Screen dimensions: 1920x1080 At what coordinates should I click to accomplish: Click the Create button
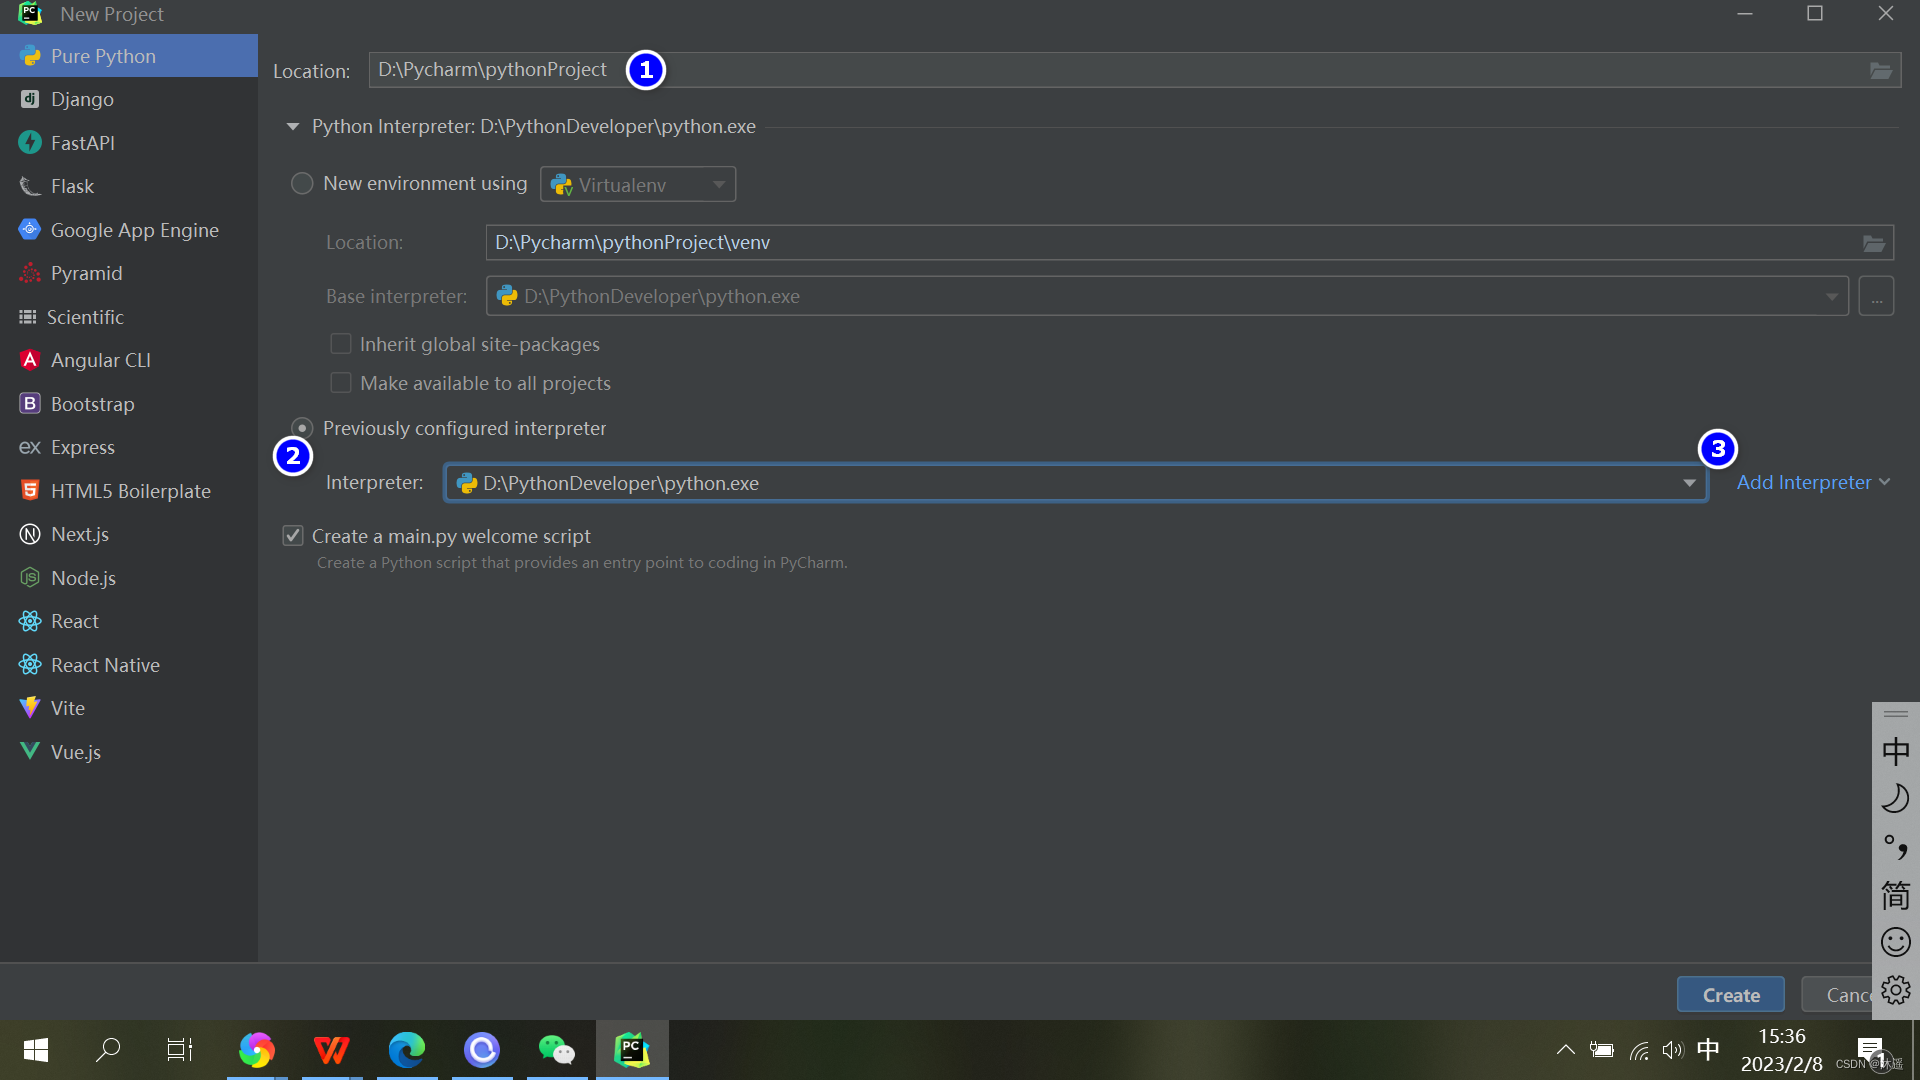click(1730, 994)
